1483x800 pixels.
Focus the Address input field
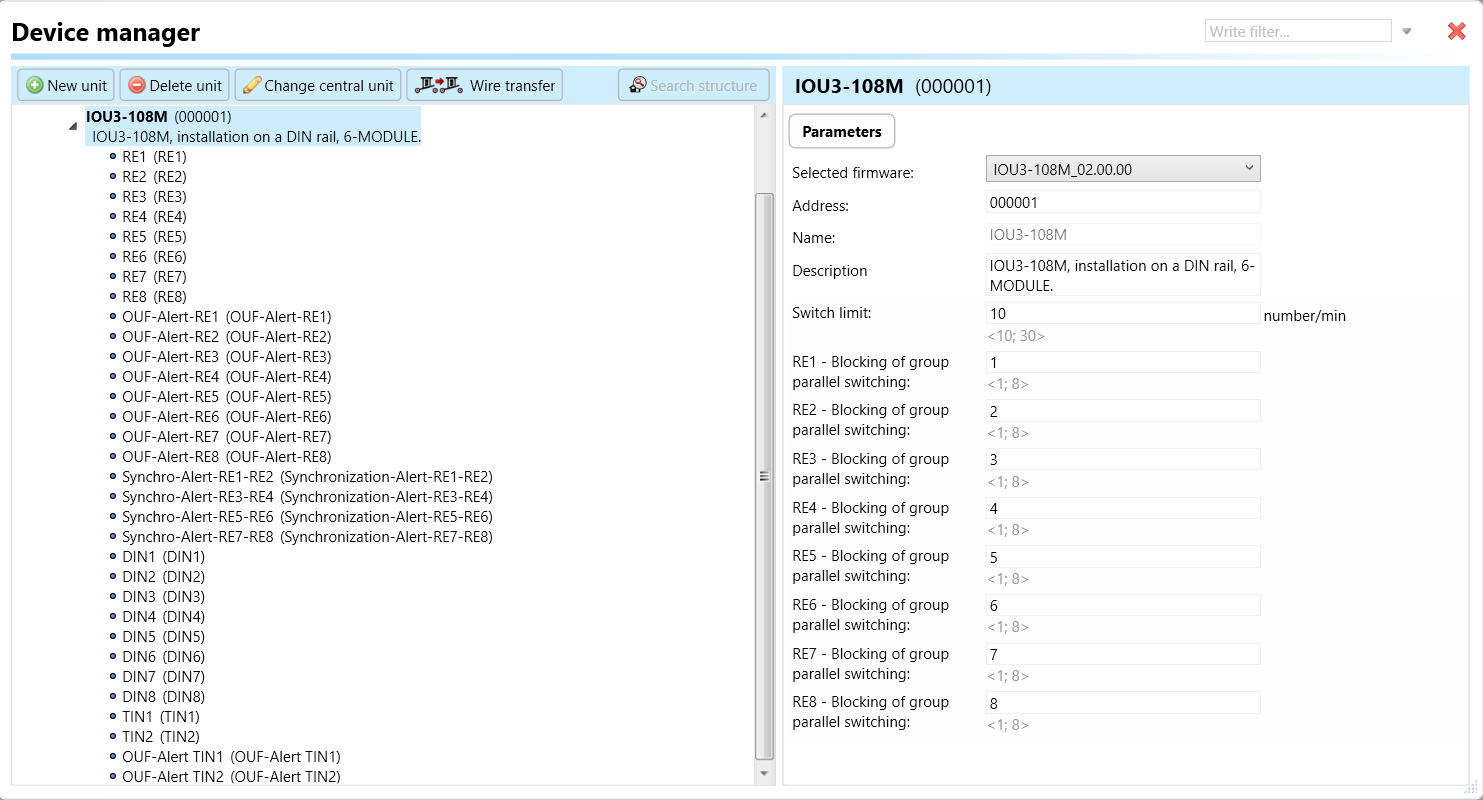coord(1122,202)
